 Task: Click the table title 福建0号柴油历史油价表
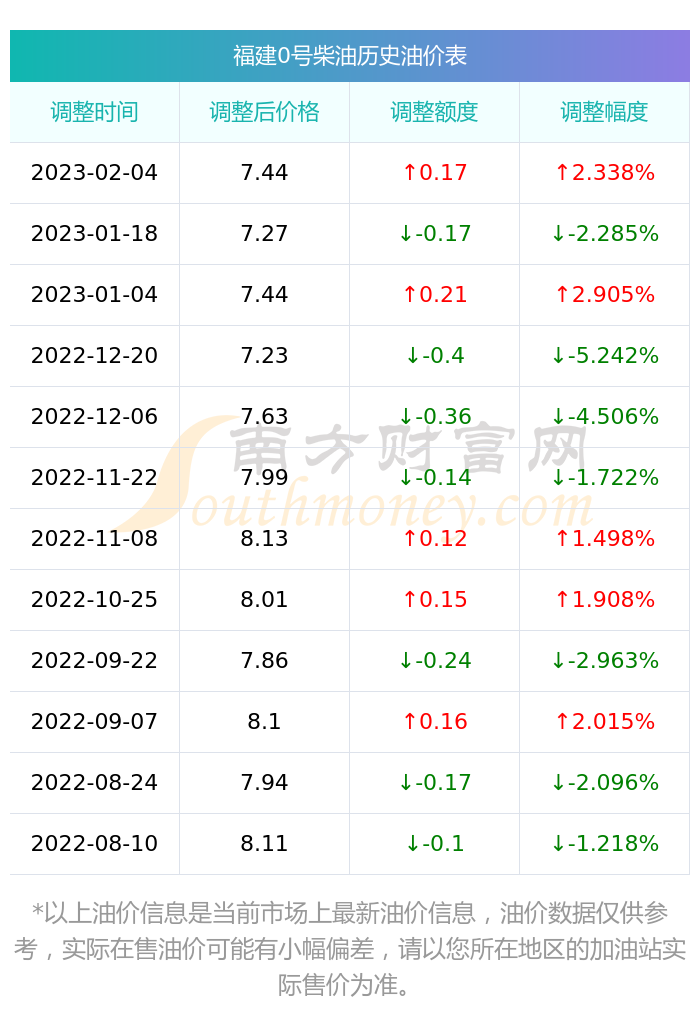pyautogui.click(x=349, y=56)
